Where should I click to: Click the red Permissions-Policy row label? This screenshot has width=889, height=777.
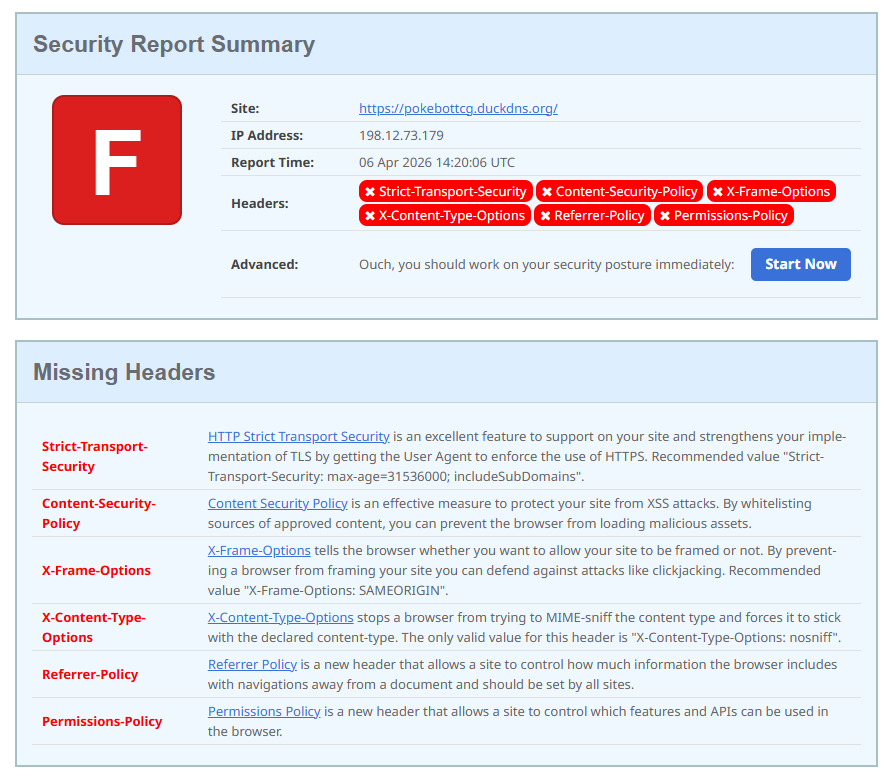(102, 721)
